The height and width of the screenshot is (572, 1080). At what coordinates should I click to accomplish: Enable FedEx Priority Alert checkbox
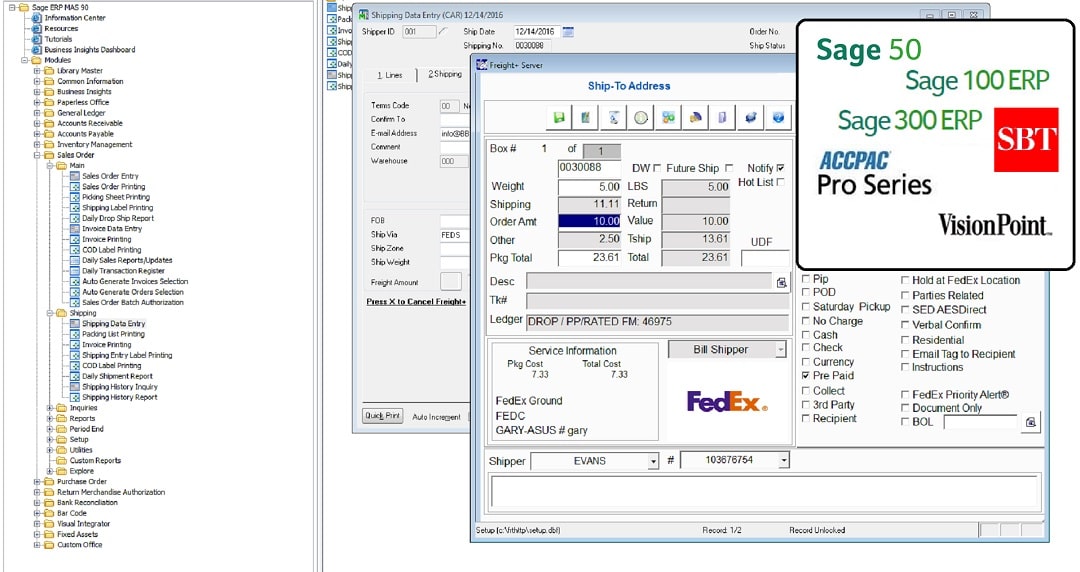[x=905, y=395]
